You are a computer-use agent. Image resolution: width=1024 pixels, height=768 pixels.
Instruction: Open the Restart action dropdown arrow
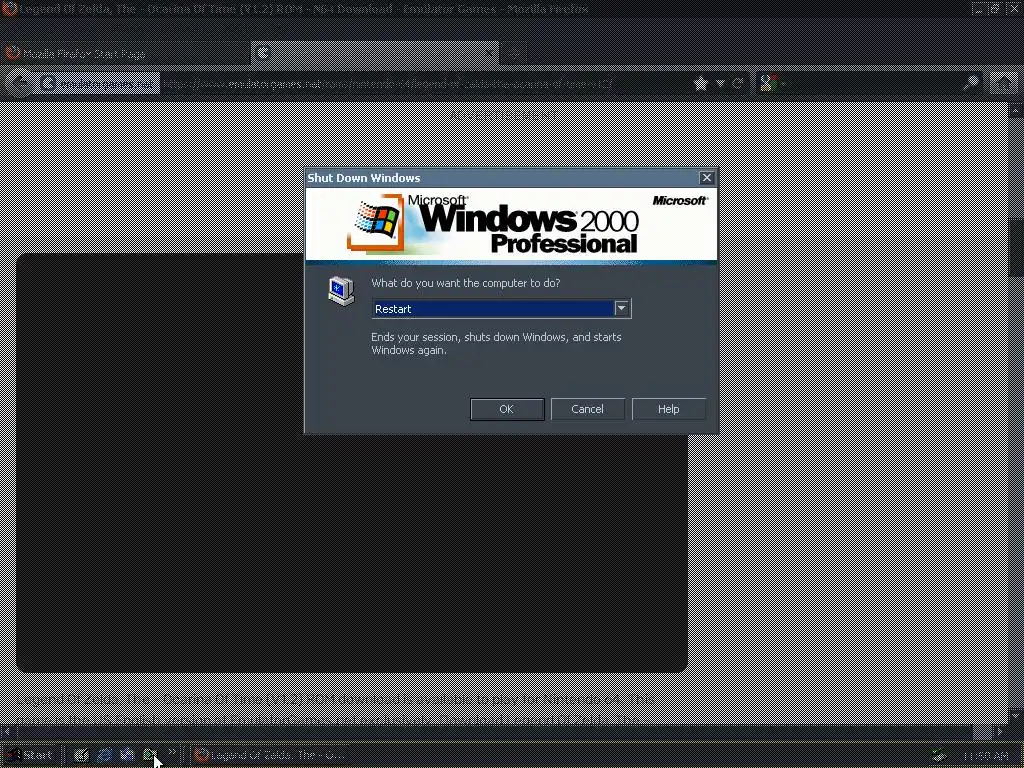tap(622, 308)
